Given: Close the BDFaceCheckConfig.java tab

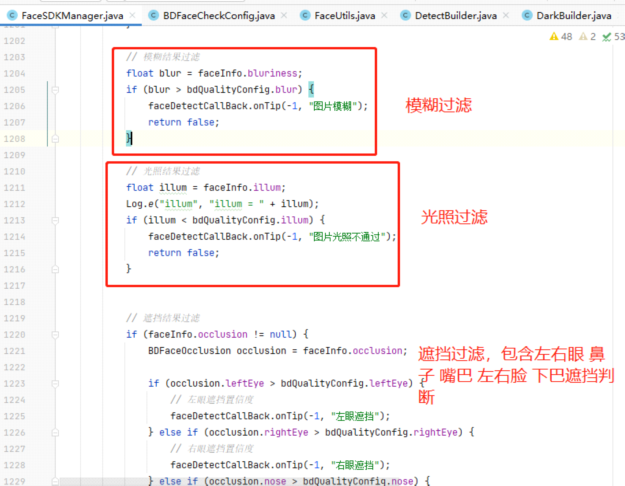Looking at the screenshot, I should [284, 16].
